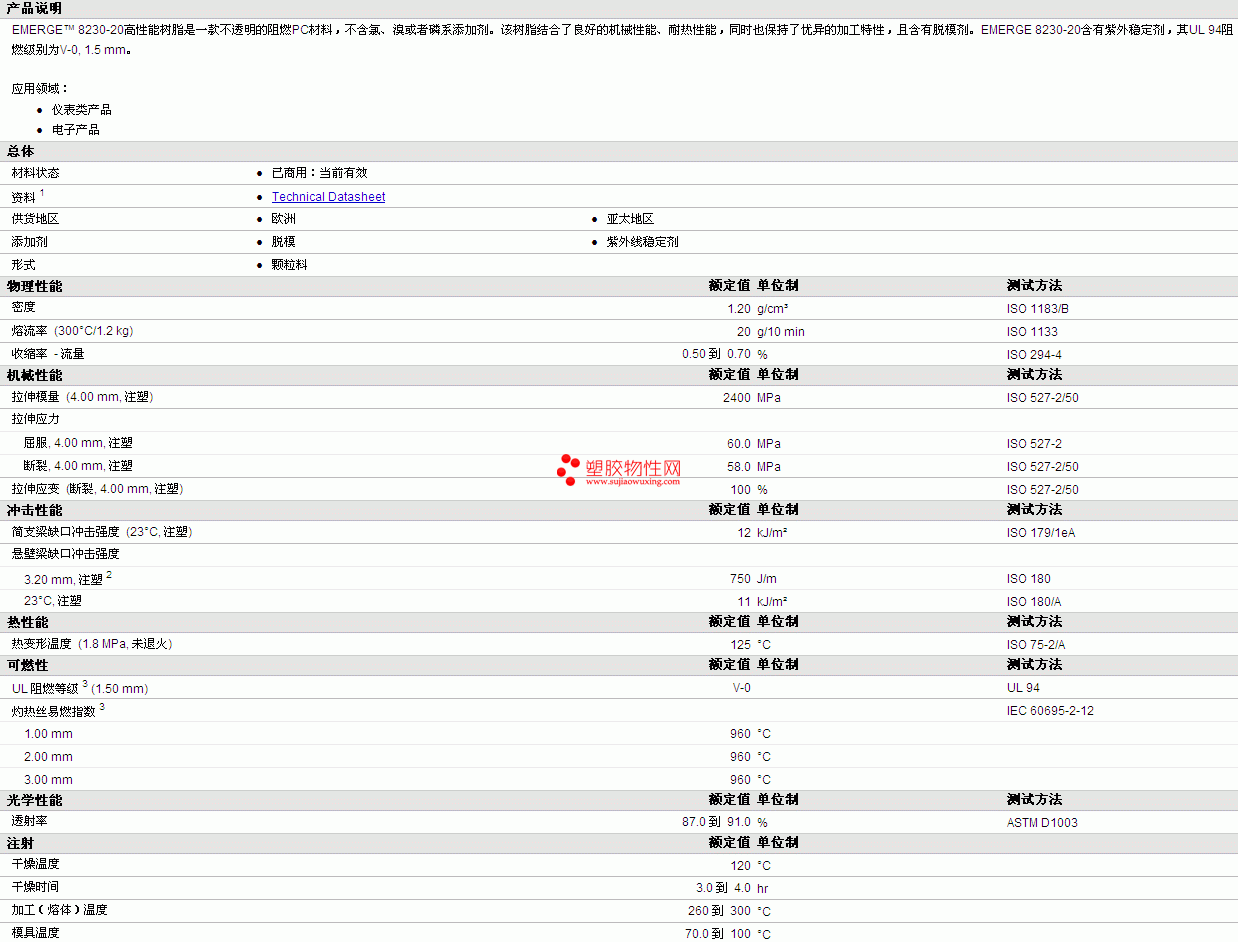Select the 3.00 mm glow wire row

[619, 779]
